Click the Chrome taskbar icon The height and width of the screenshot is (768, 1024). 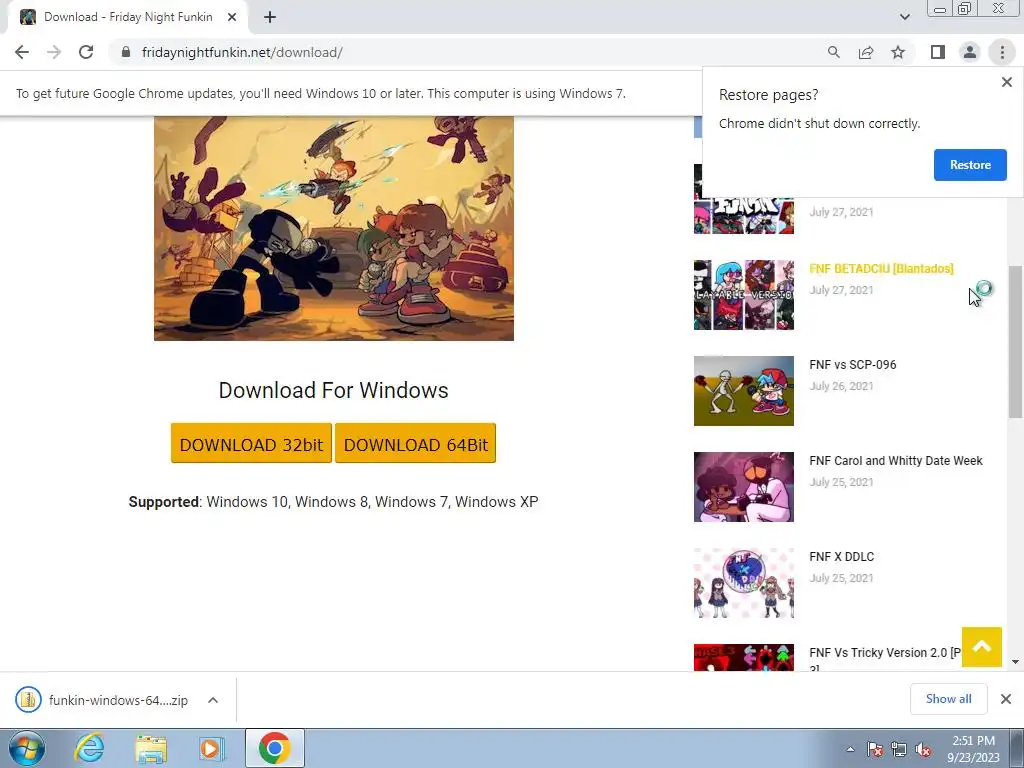(x=275, y=748)
